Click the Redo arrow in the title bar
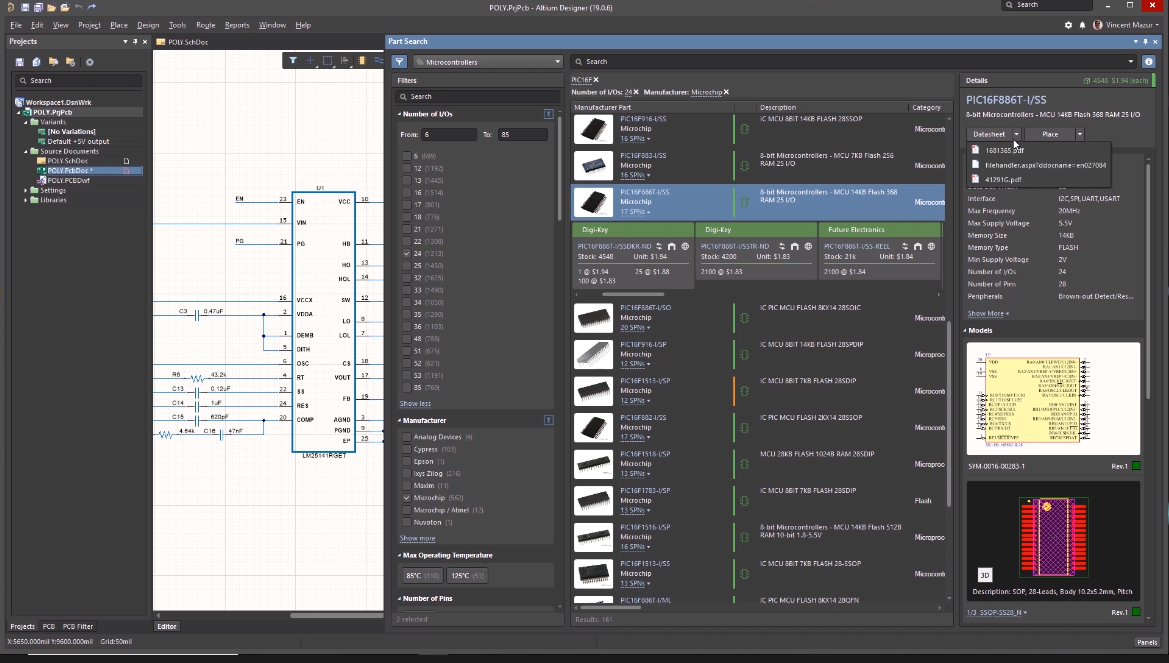 (92, 7)
